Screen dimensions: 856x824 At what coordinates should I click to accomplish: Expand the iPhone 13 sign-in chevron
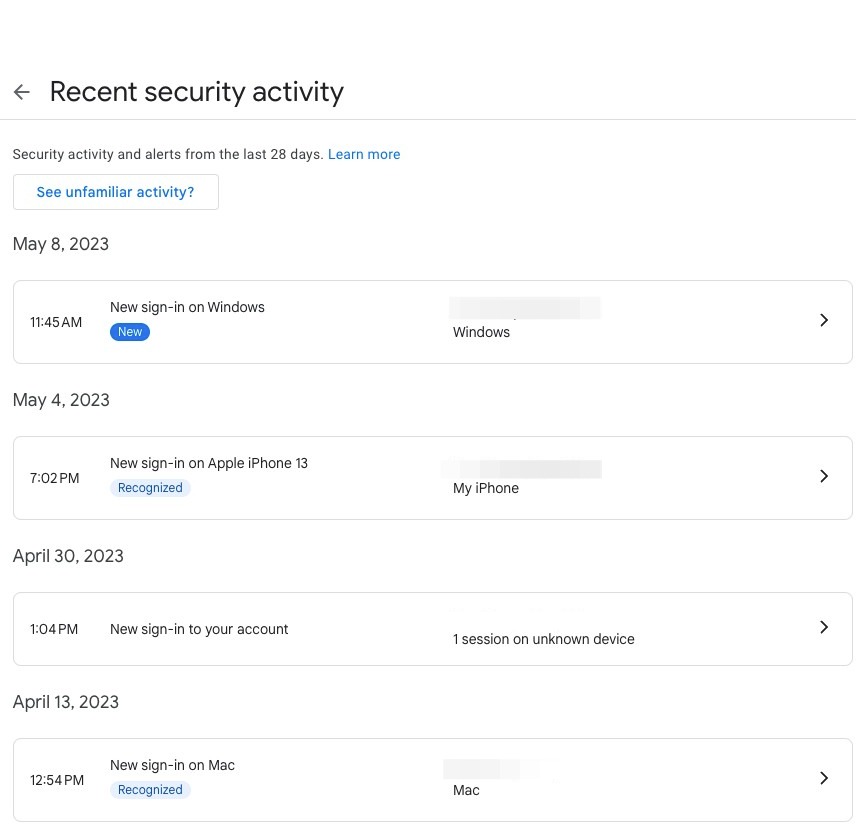click(x=824, y=476)
